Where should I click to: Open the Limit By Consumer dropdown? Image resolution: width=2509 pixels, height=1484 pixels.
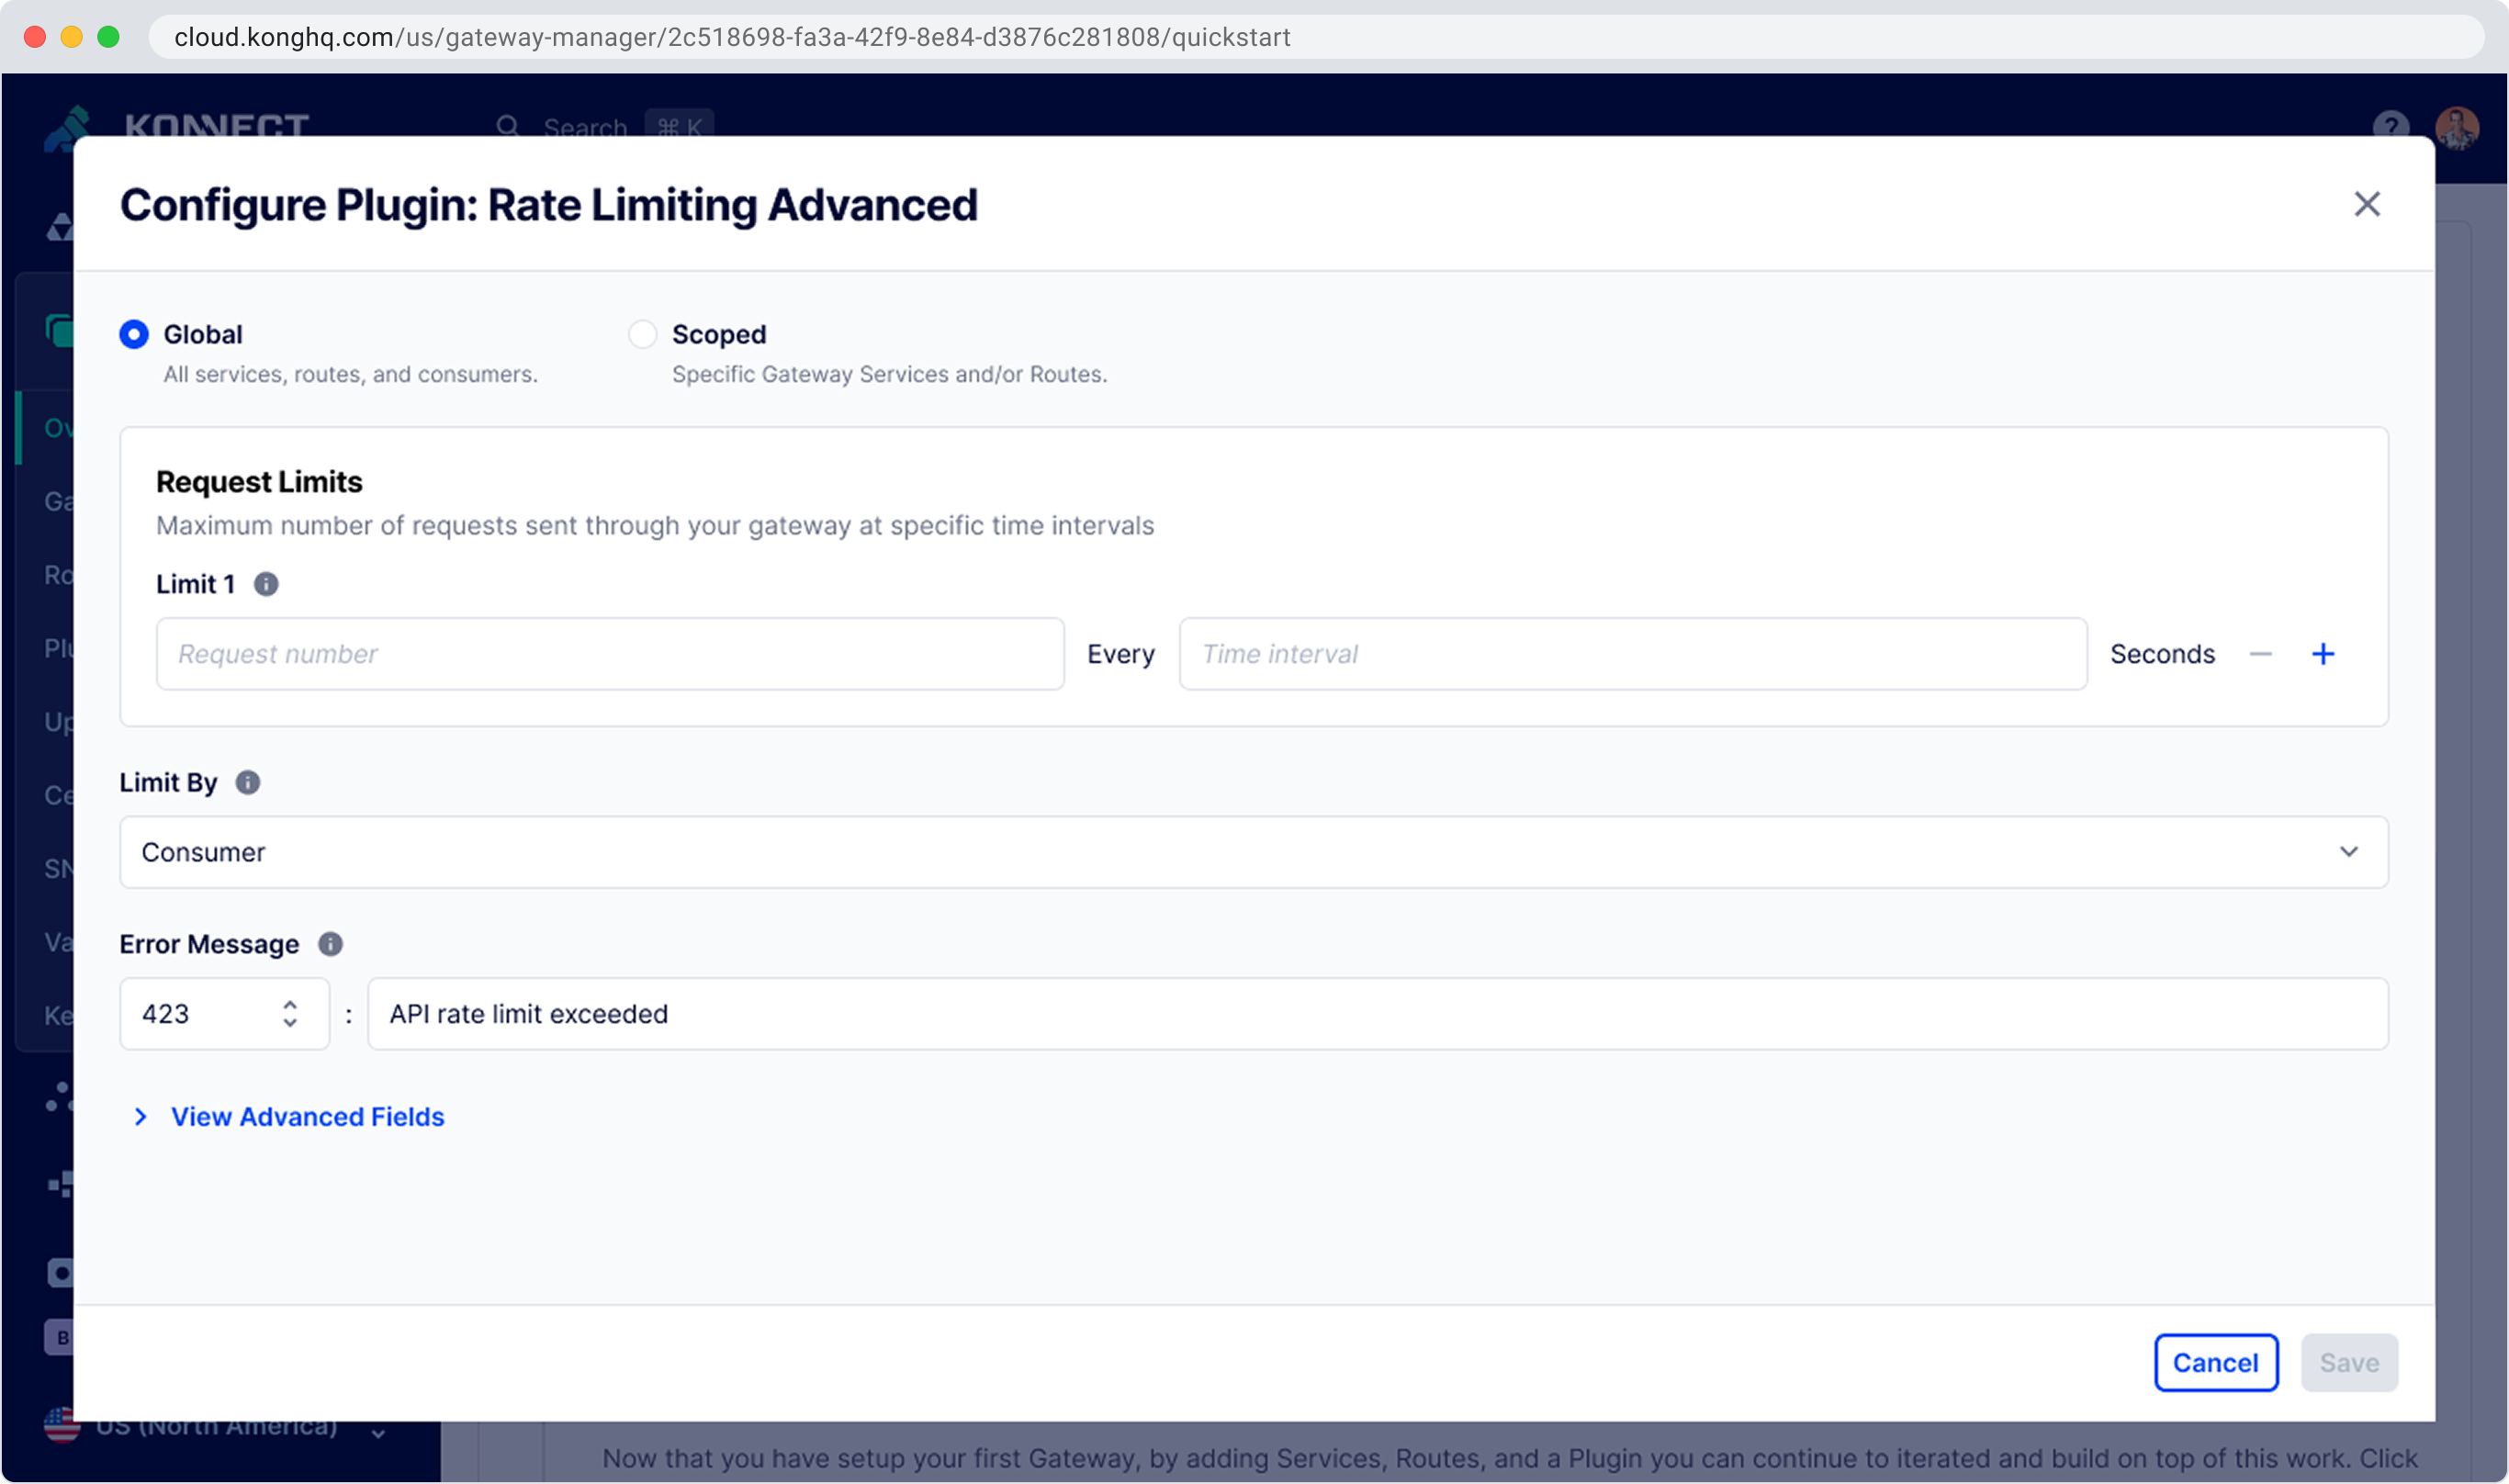1253,852
